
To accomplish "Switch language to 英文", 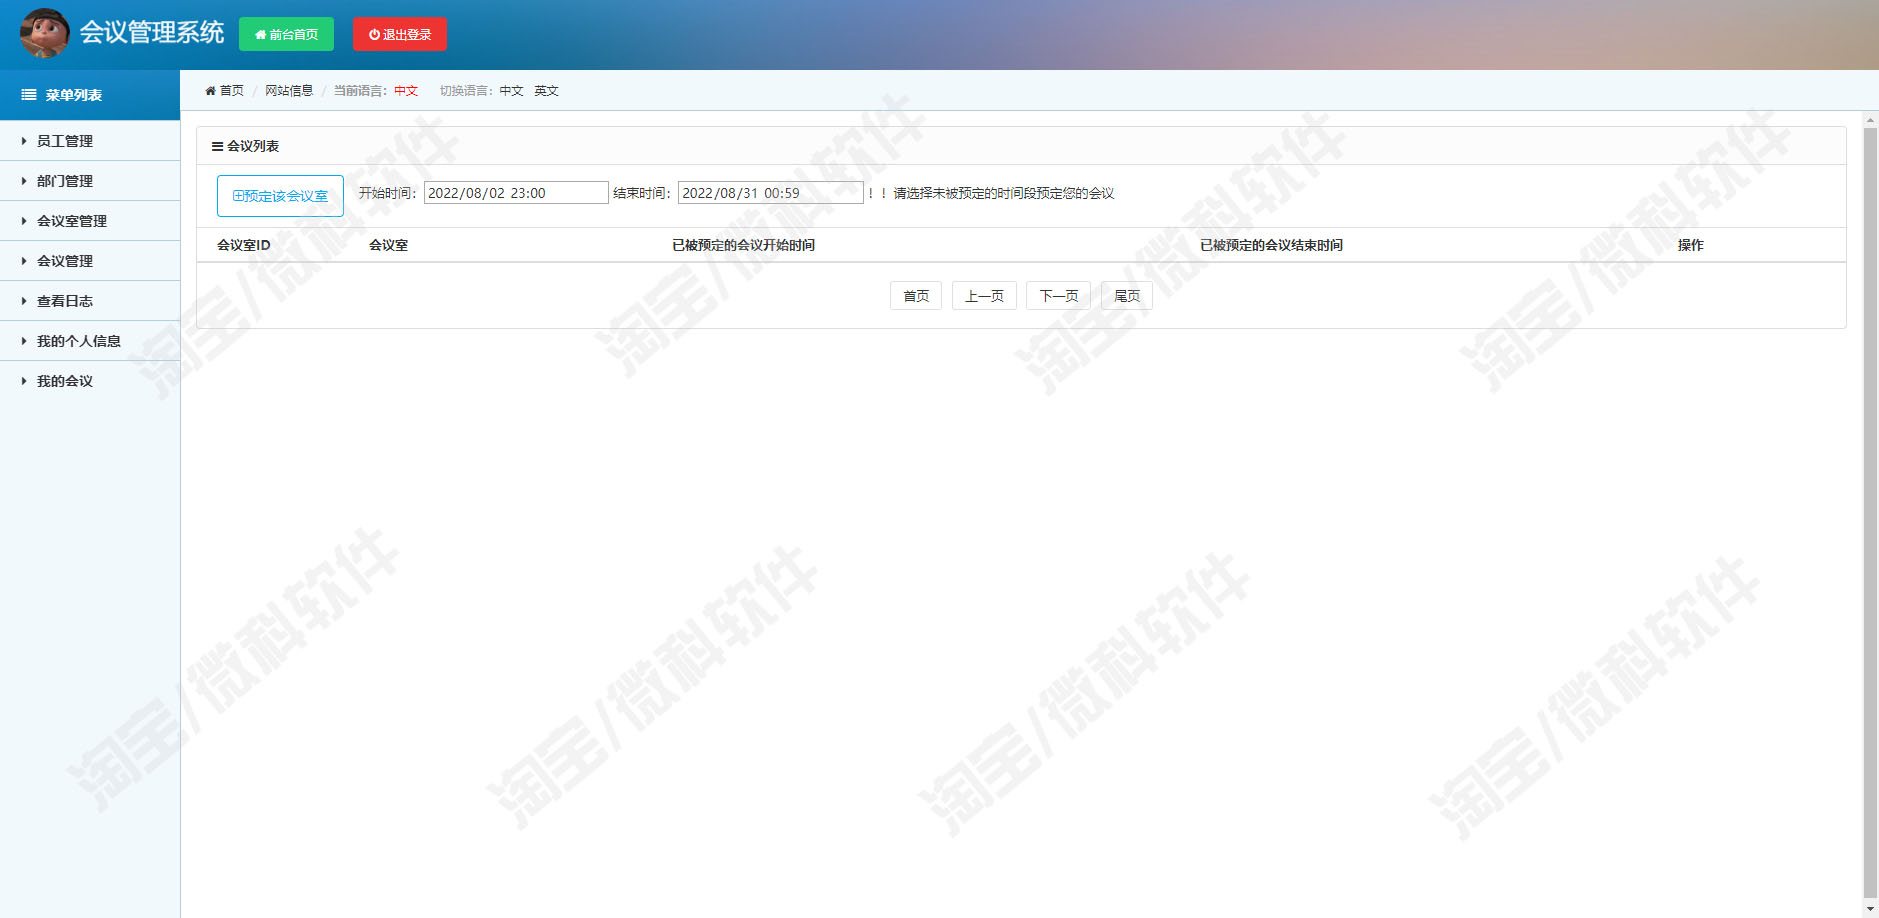I will [x=546, y=91].
